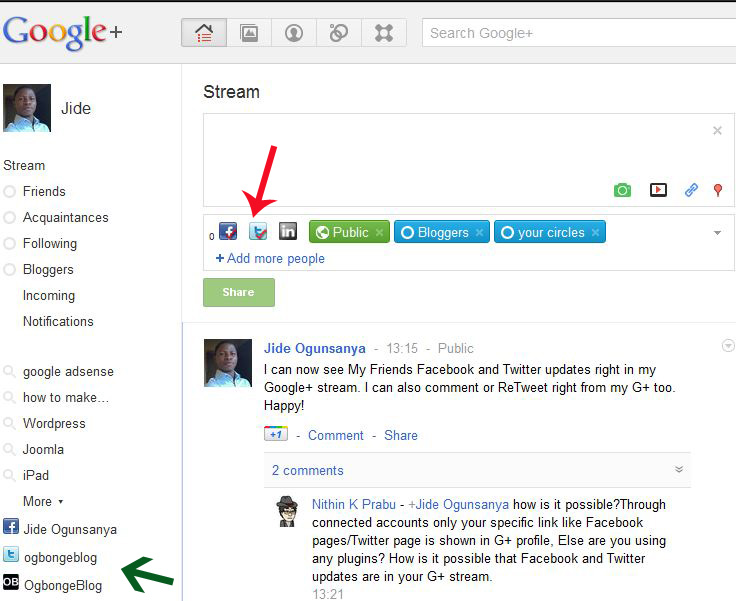Click the green Share button
The image size is (736, 601).
point(239,292)
